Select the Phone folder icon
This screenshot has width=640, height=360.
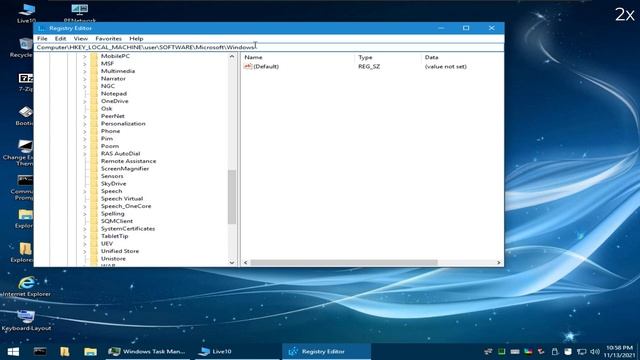[94, 131]
